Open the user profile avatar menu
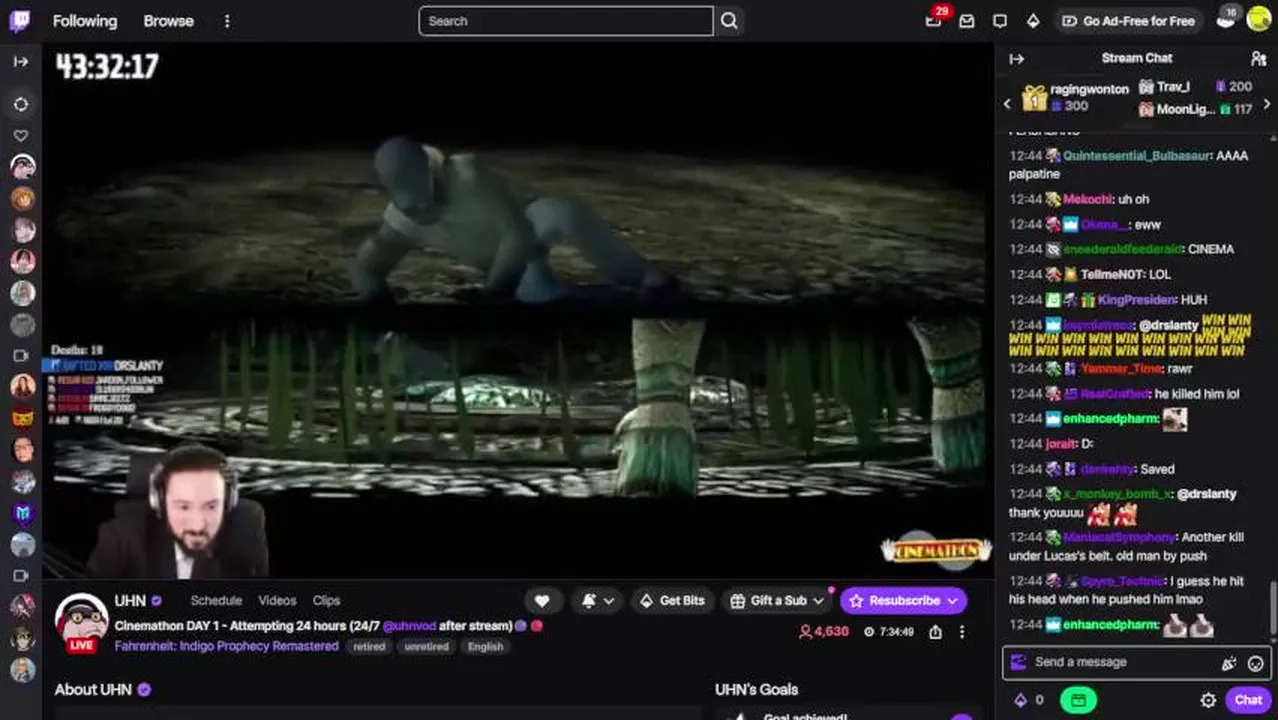This screenshot has height=720, width=1278. (x=1259, y=20)
